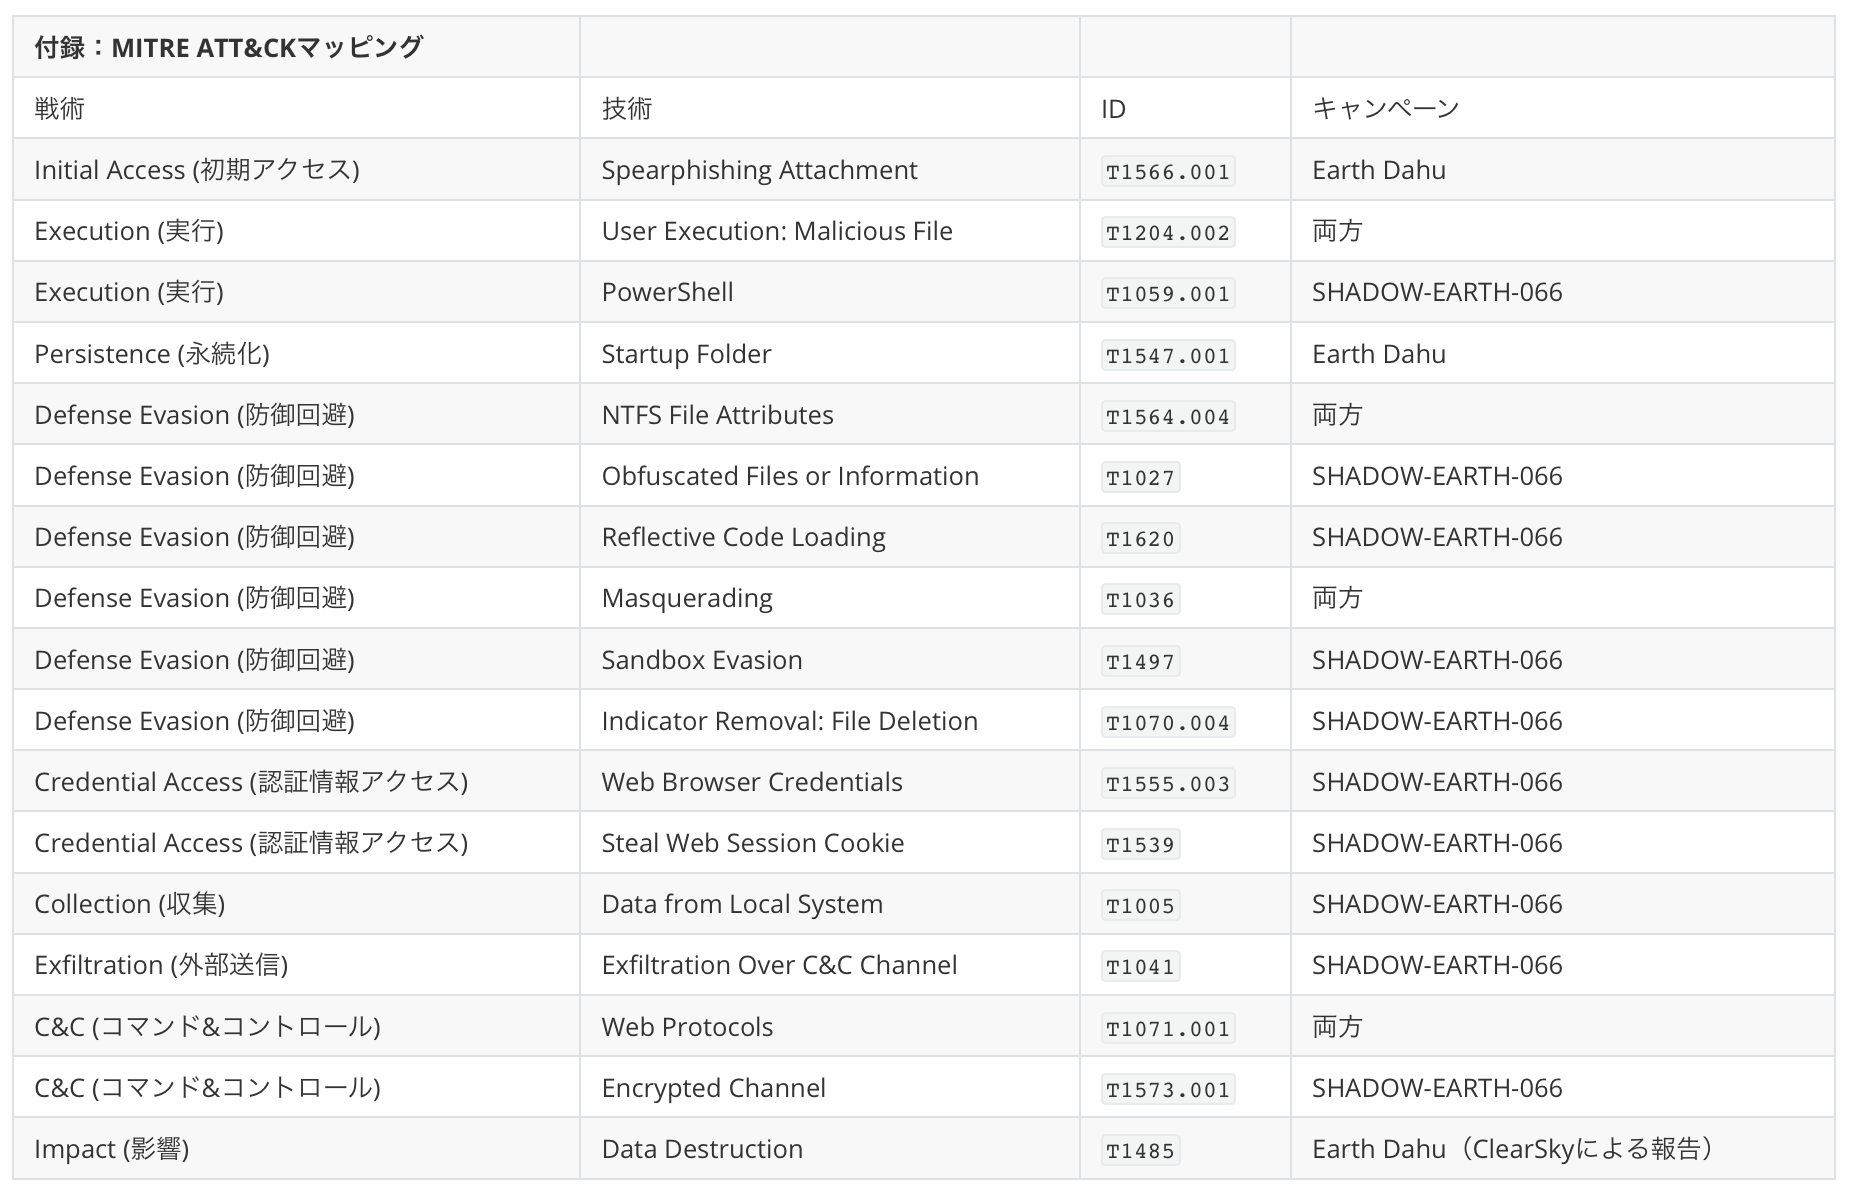Select the T1027 ID code
The image size is (1854, 1200).
pyautogui.click(x=1140, y=477)
